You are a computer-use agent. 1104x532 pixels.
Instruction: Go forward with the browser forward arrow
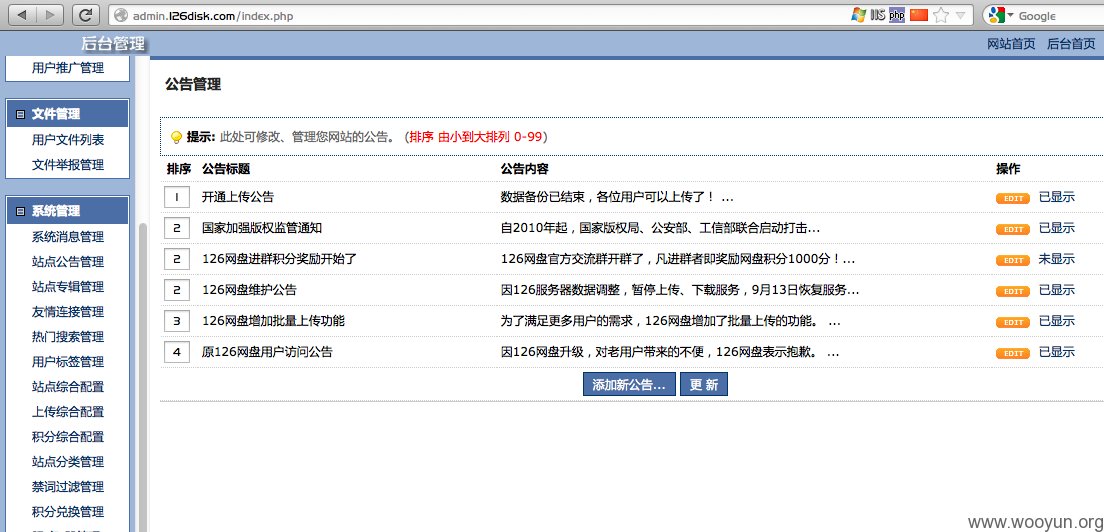(x=49, y=15)
